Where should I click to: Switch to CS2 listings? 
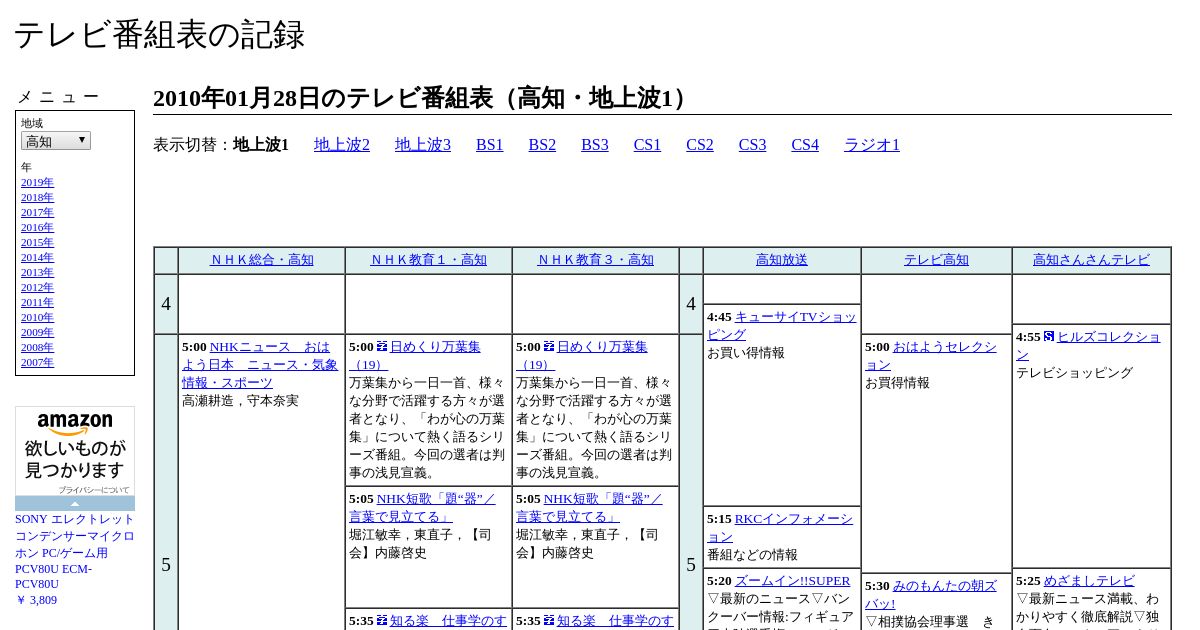[x=700, y=145]
